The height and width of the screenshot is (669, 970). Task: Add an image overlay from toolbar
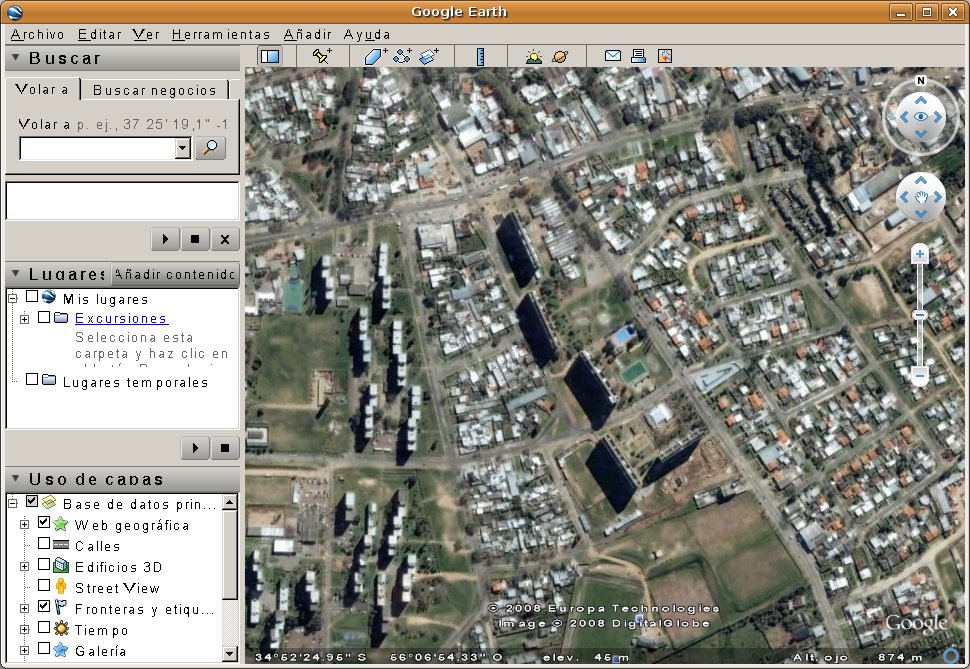tap(428, 56)
